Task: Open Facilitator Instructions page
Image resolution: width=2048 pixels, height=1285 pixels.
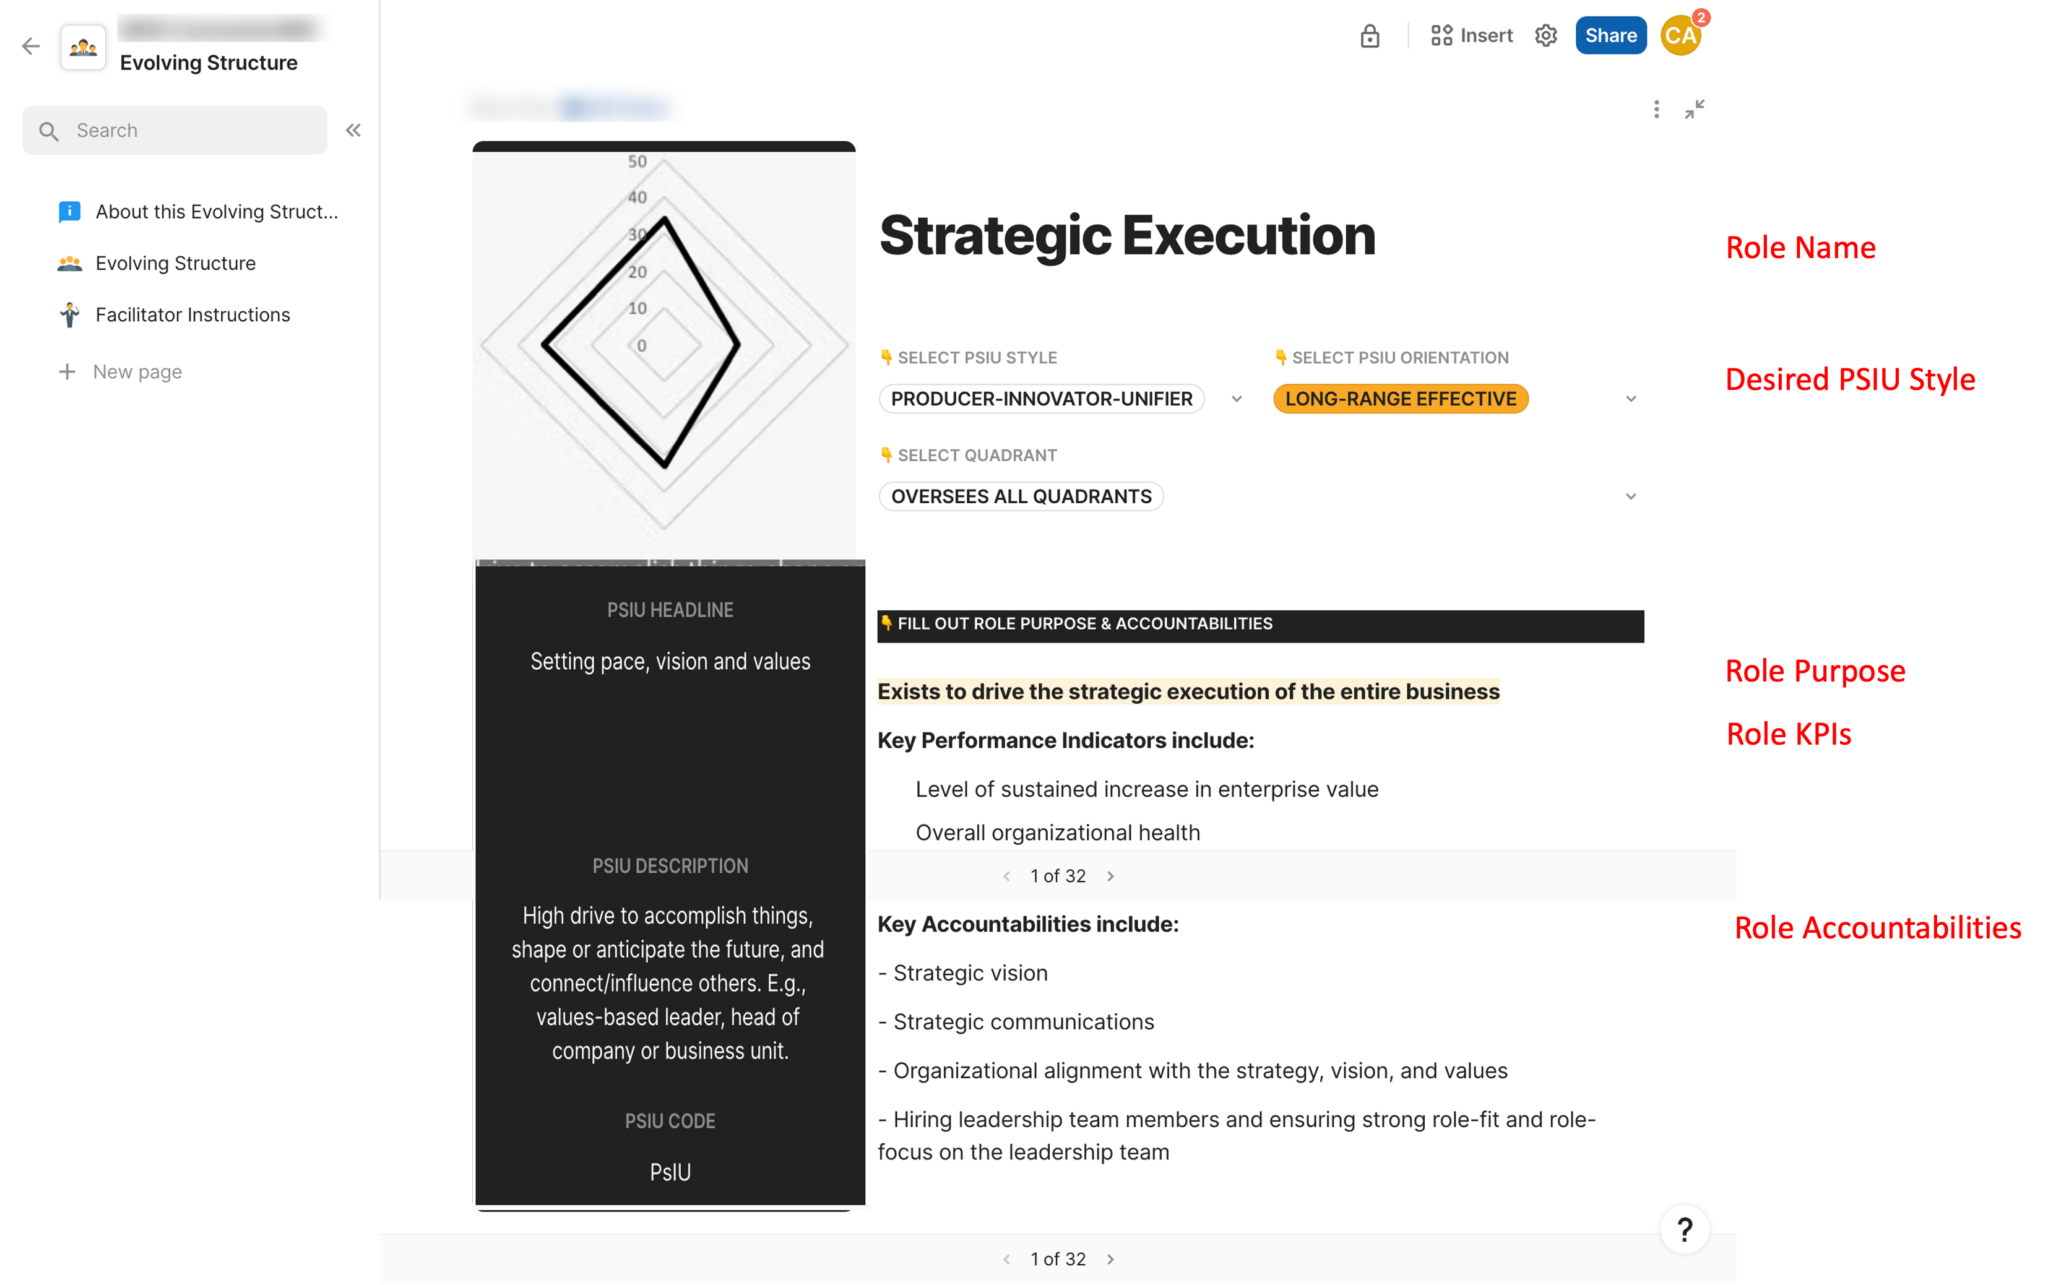Action: click(192, 315)
